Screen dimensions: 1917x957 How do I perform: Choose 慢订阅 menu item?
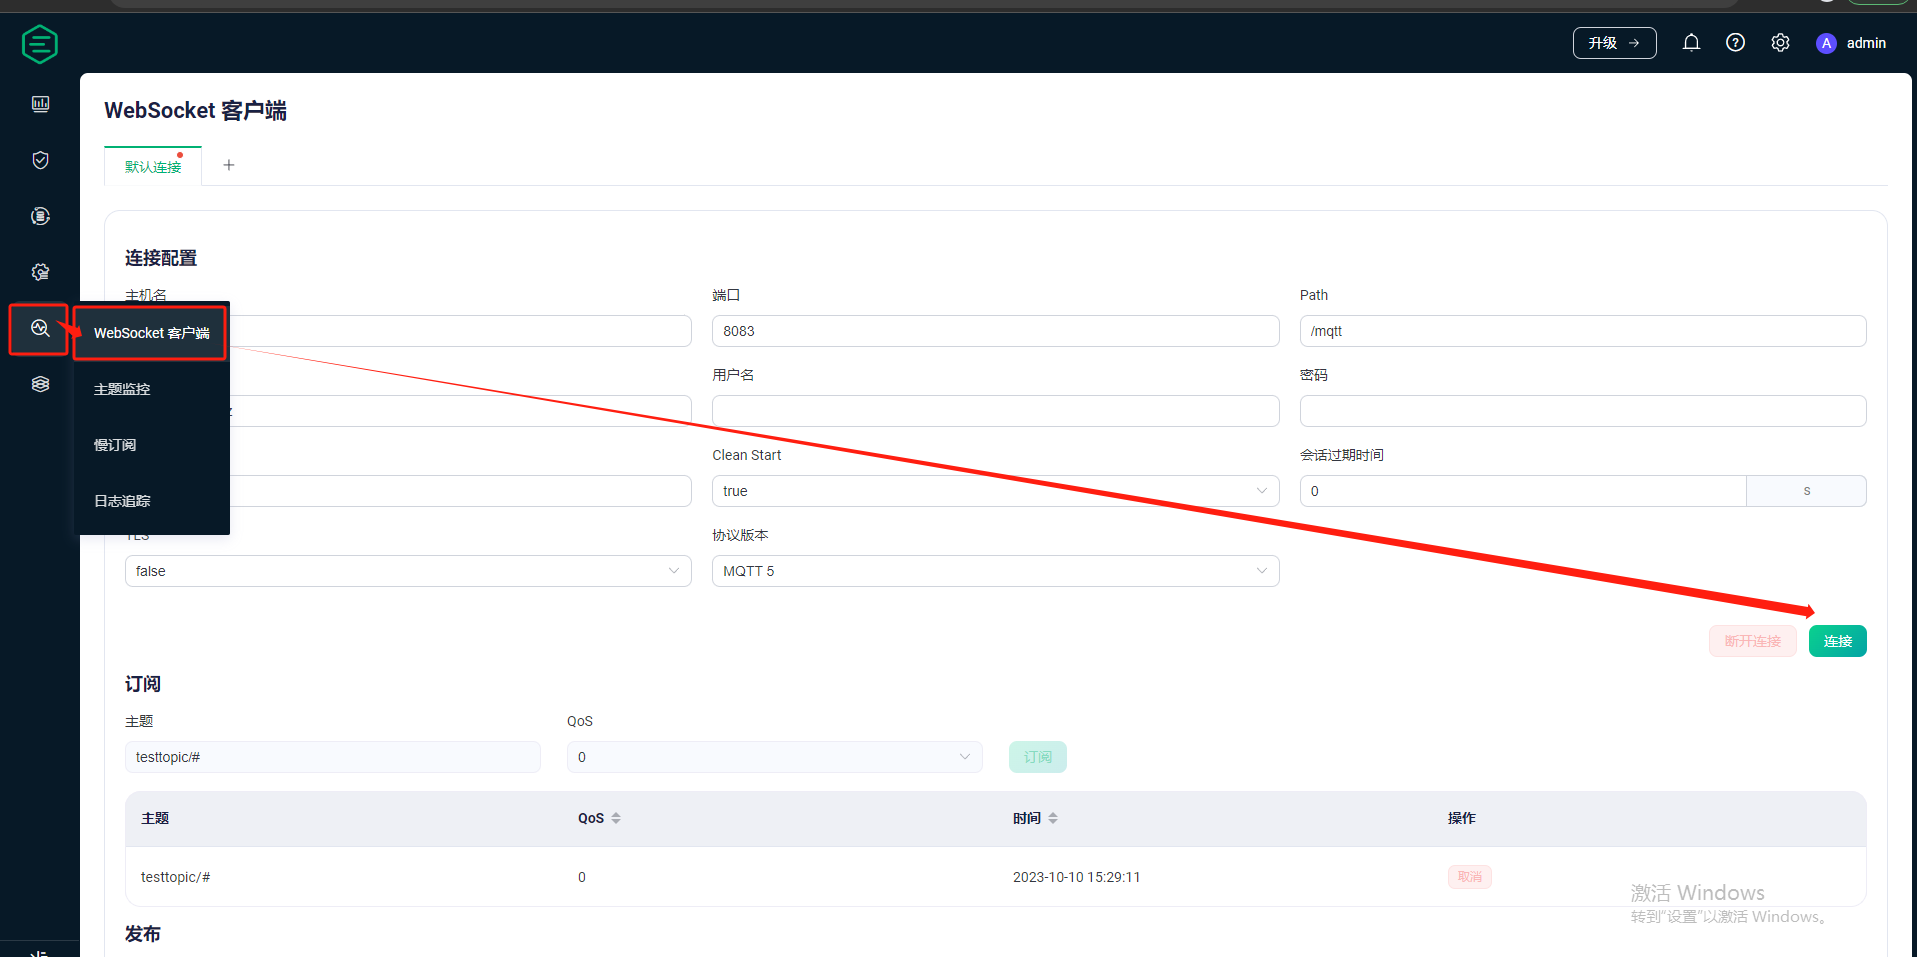(152, 445)
